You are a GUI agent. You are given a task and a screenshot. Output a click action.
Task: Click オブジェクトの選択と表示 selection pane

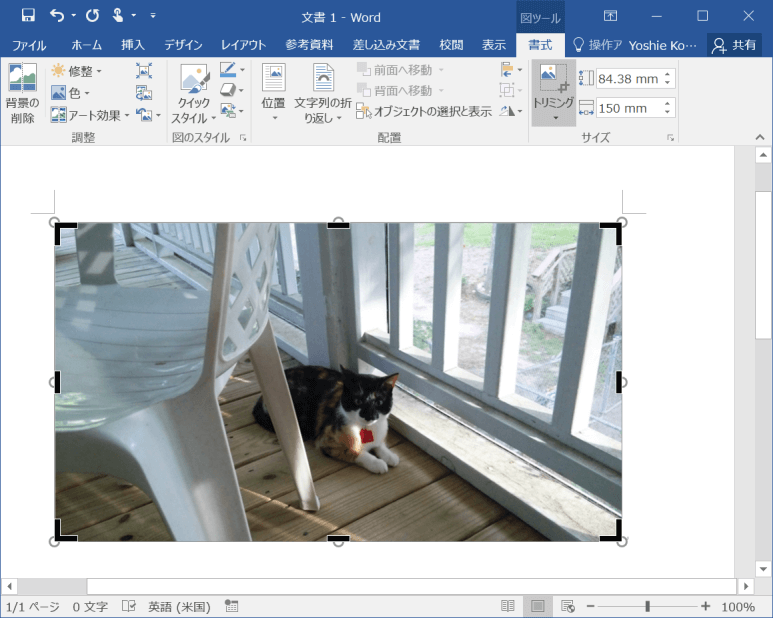(x=424, y=112)
